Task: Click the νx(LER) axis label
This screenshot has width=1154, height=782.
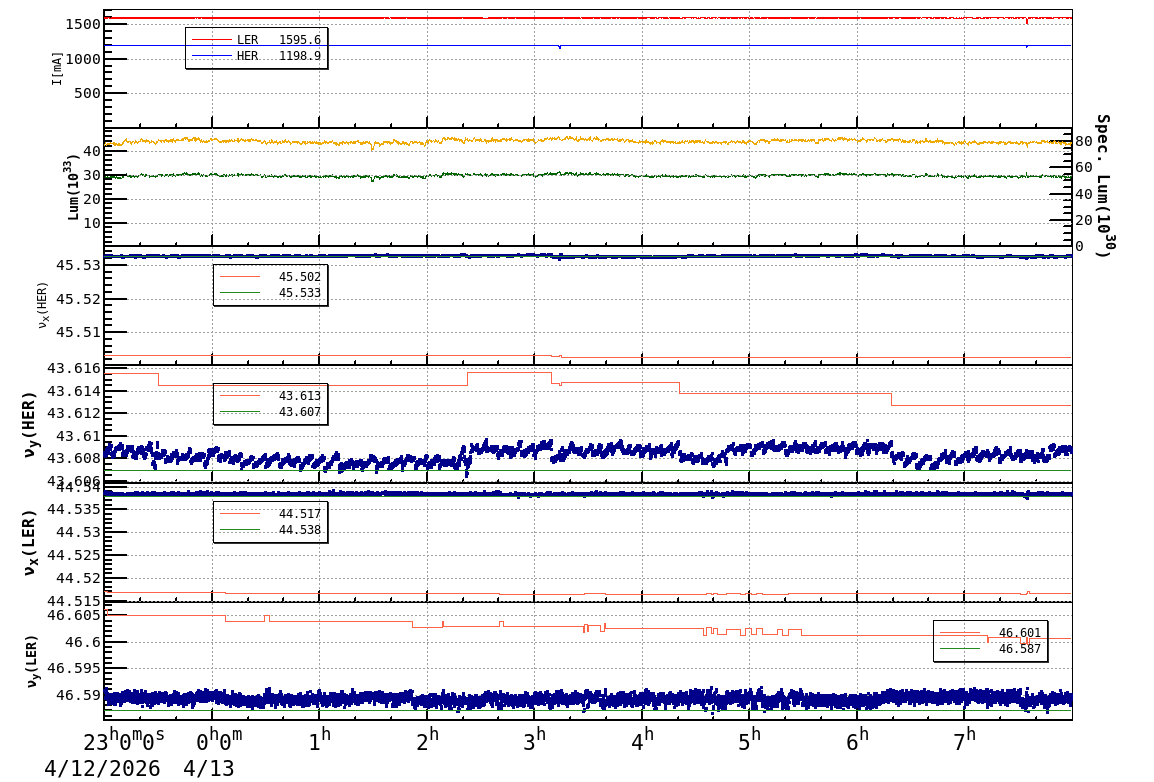Action: [30, 542]
